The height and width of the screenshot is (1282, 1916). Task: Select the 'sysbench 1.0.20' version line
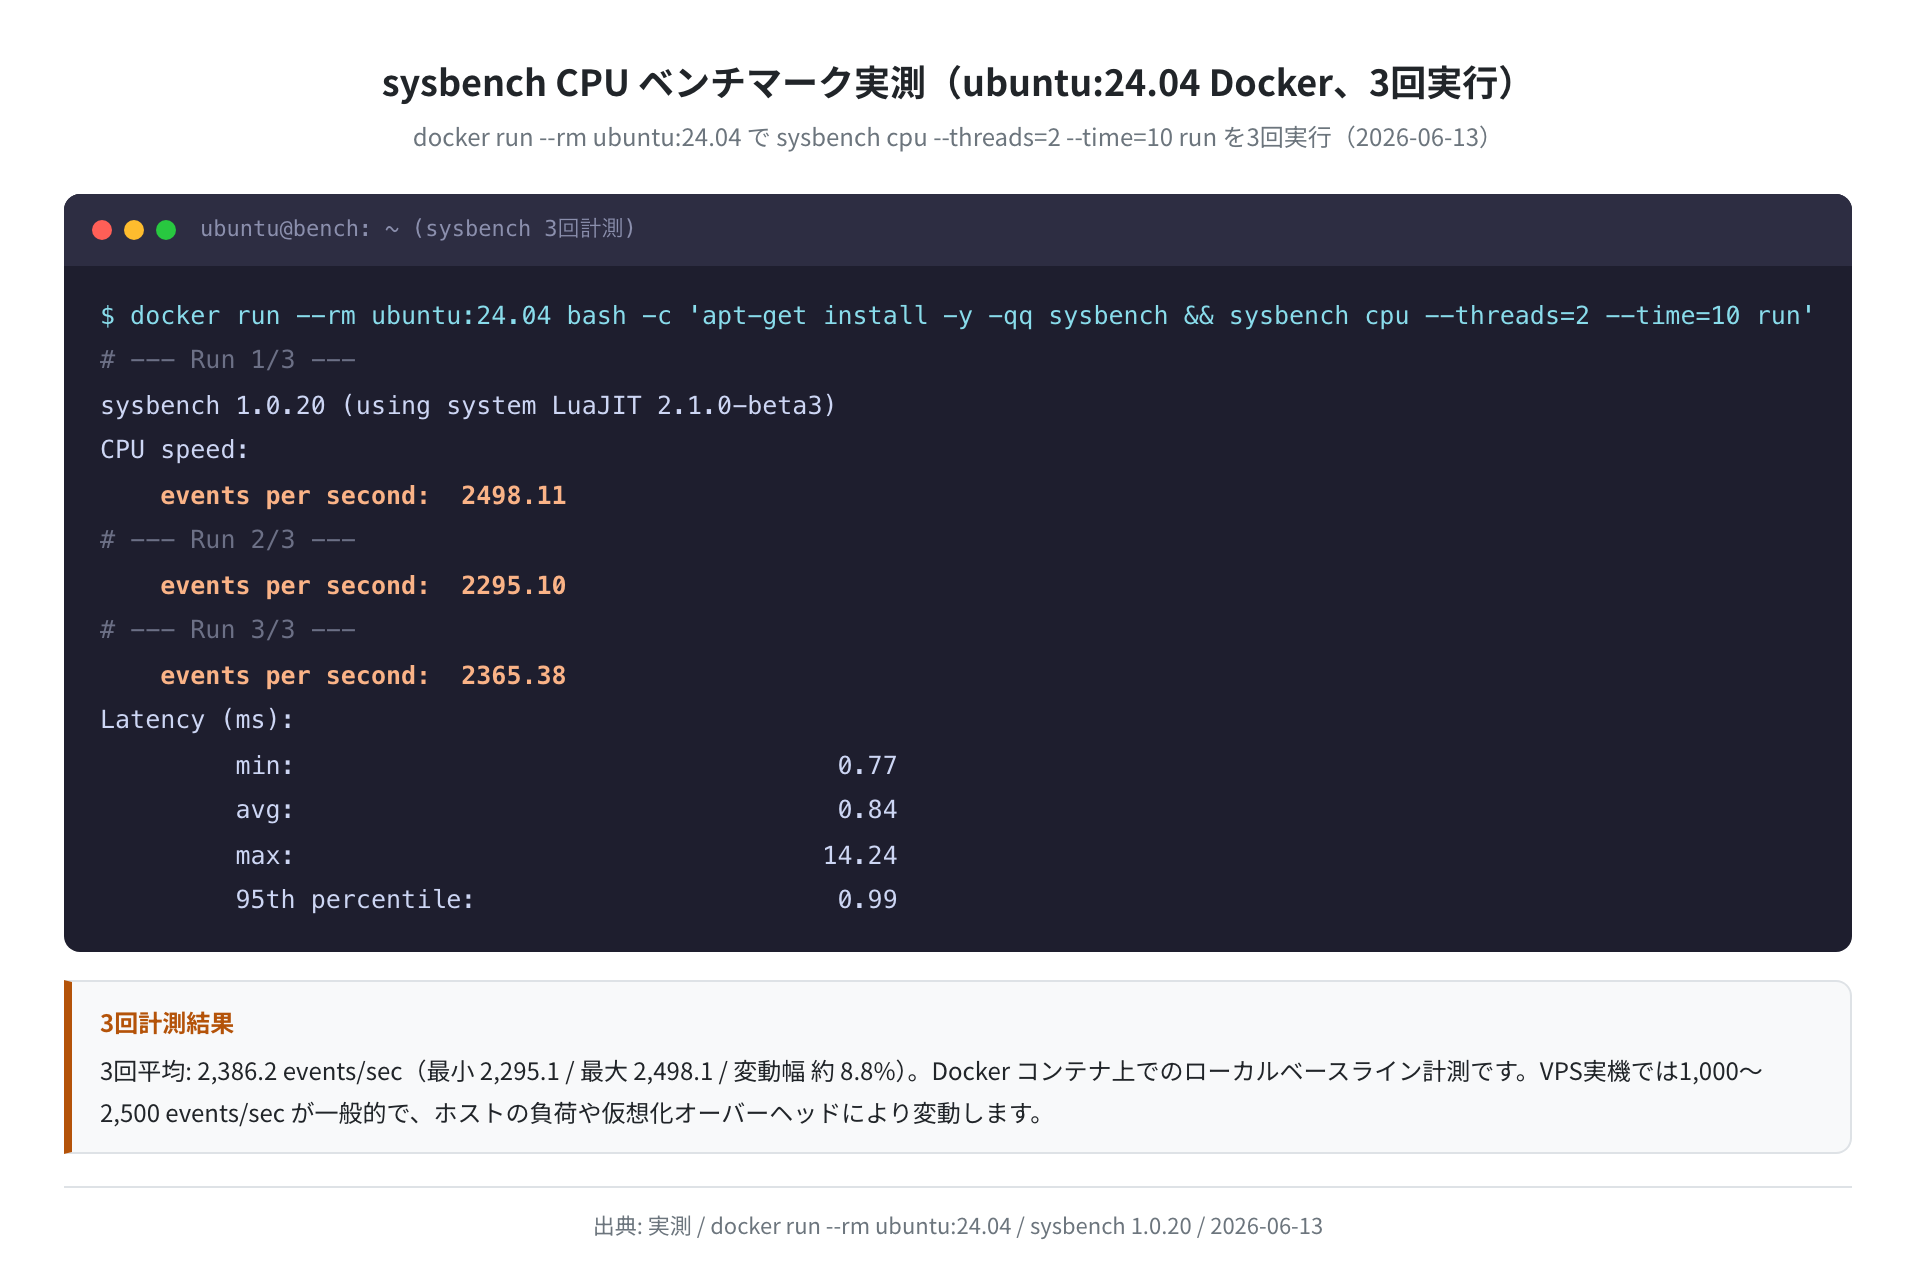tap(468, 406)
